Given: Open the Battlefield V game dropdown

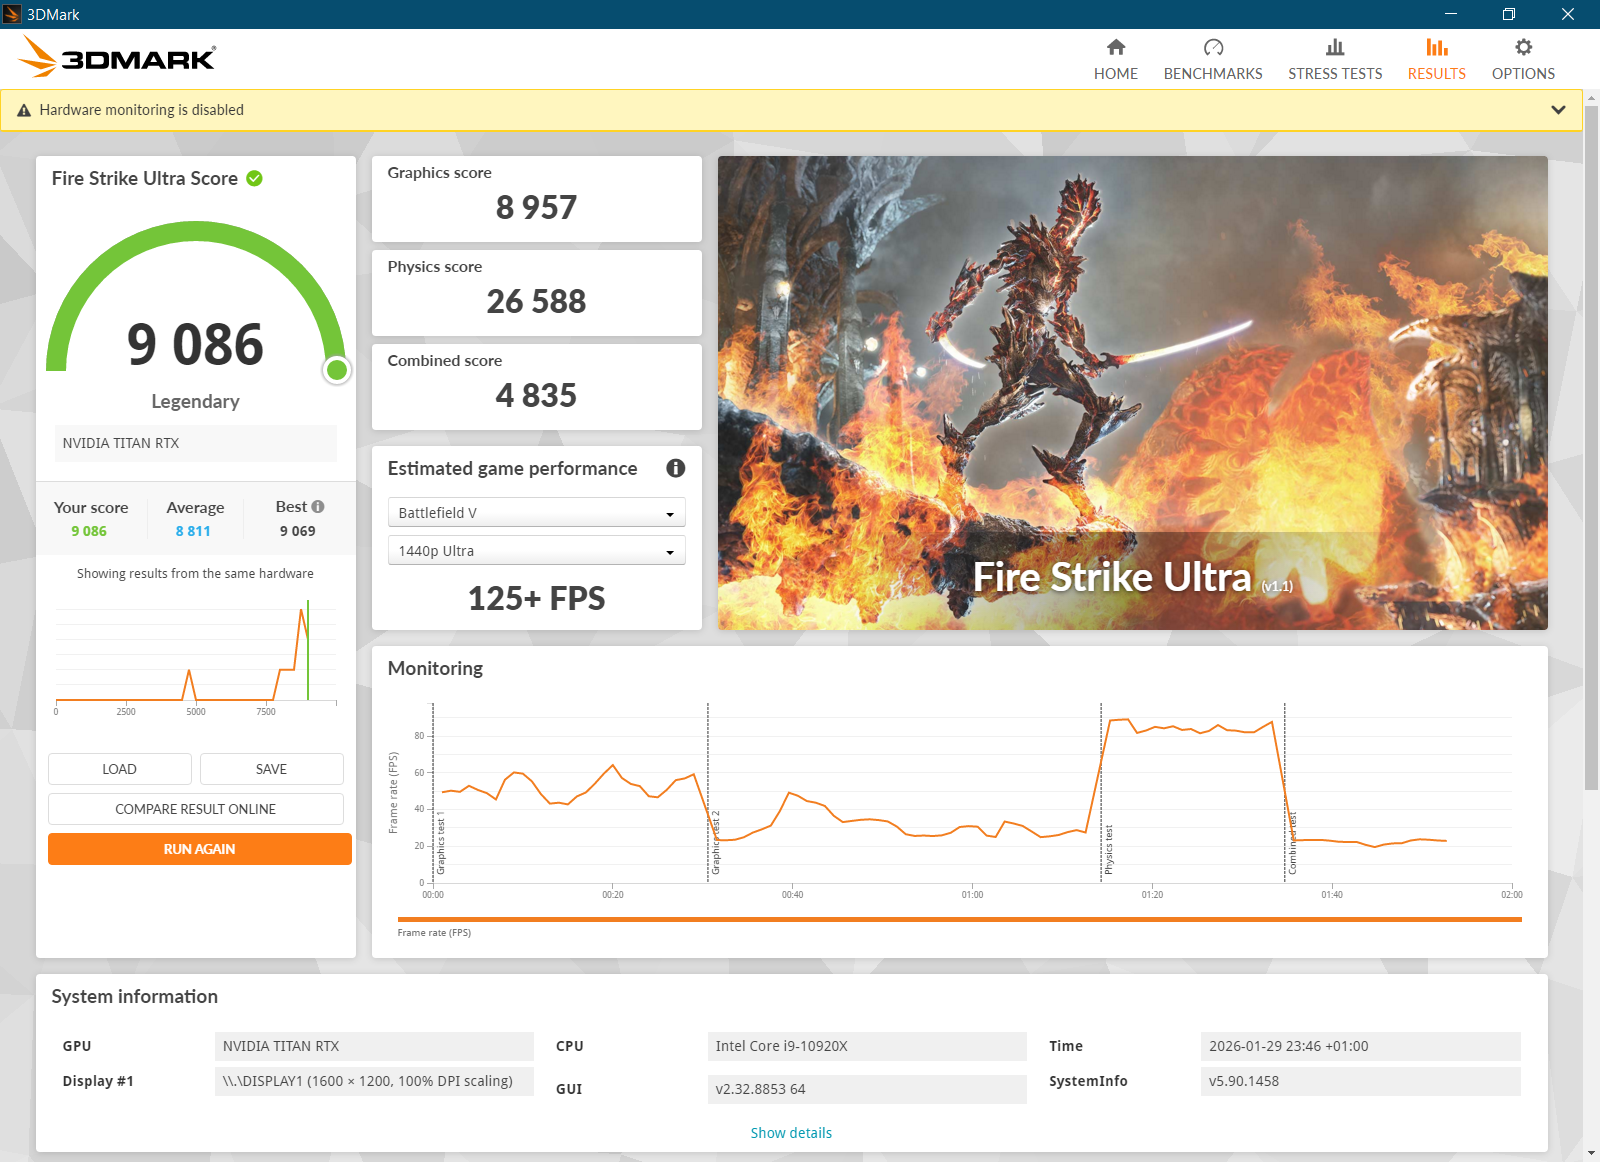Looking at the screenshot, I should pyautogui.click(x=536, y=513).
